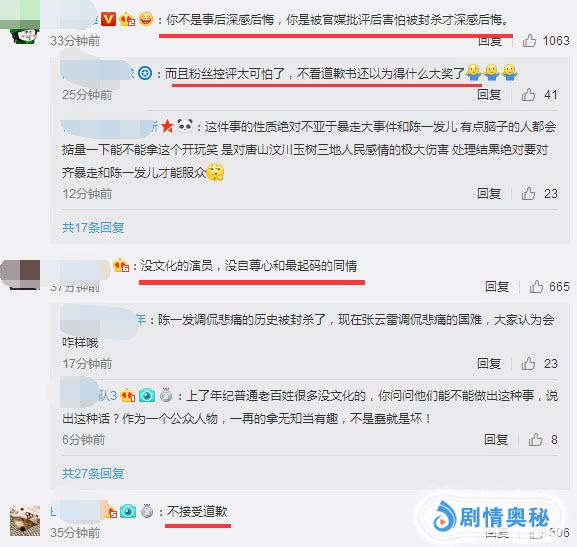The image size is (577, 547).
Task: Click the orange V verified badge
Action: tap(108, 19)
